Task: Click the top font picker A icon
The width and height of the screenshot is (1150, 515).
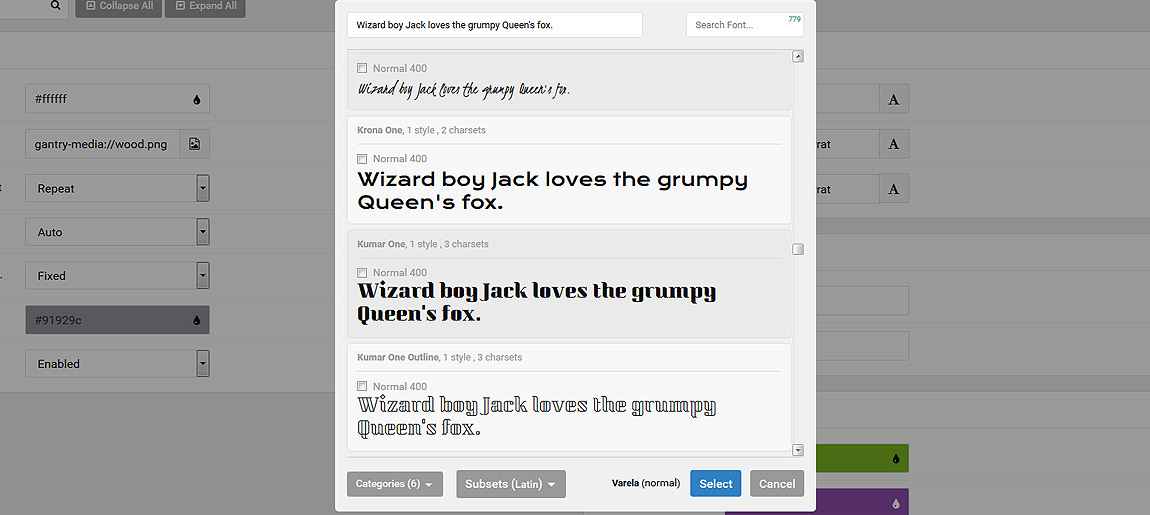Action: [894, 99]
